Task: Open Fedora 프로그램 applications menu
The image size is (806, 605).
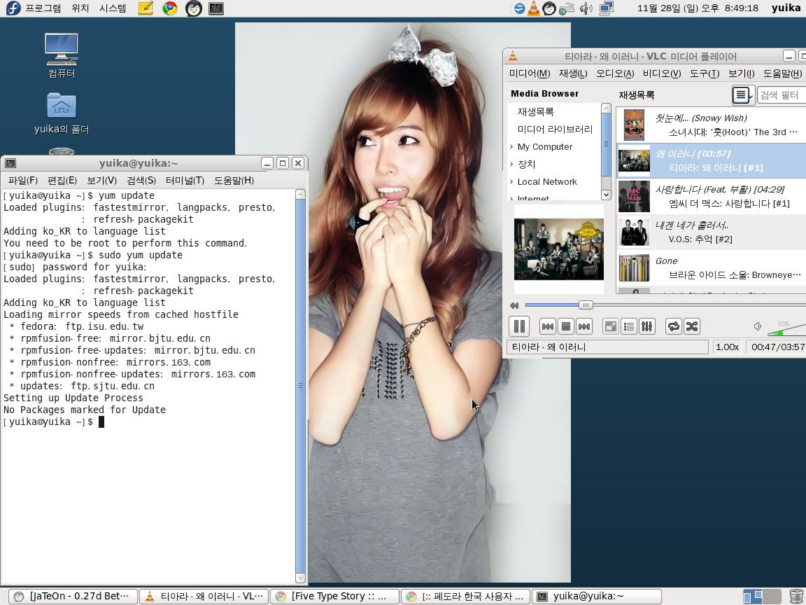Action: coord(34,8)
